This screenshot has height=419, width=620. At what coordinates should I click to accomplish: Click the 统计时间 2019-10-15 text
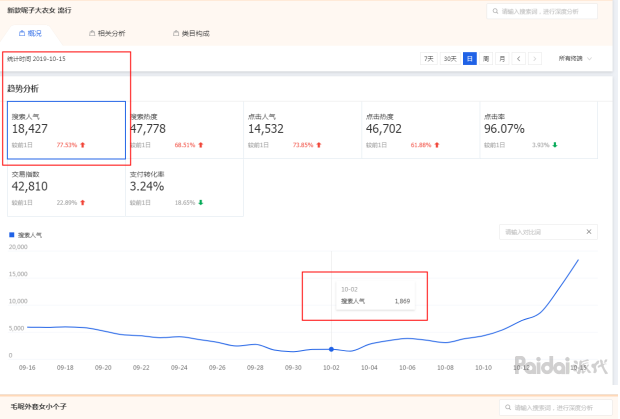[x=36, y=59]
